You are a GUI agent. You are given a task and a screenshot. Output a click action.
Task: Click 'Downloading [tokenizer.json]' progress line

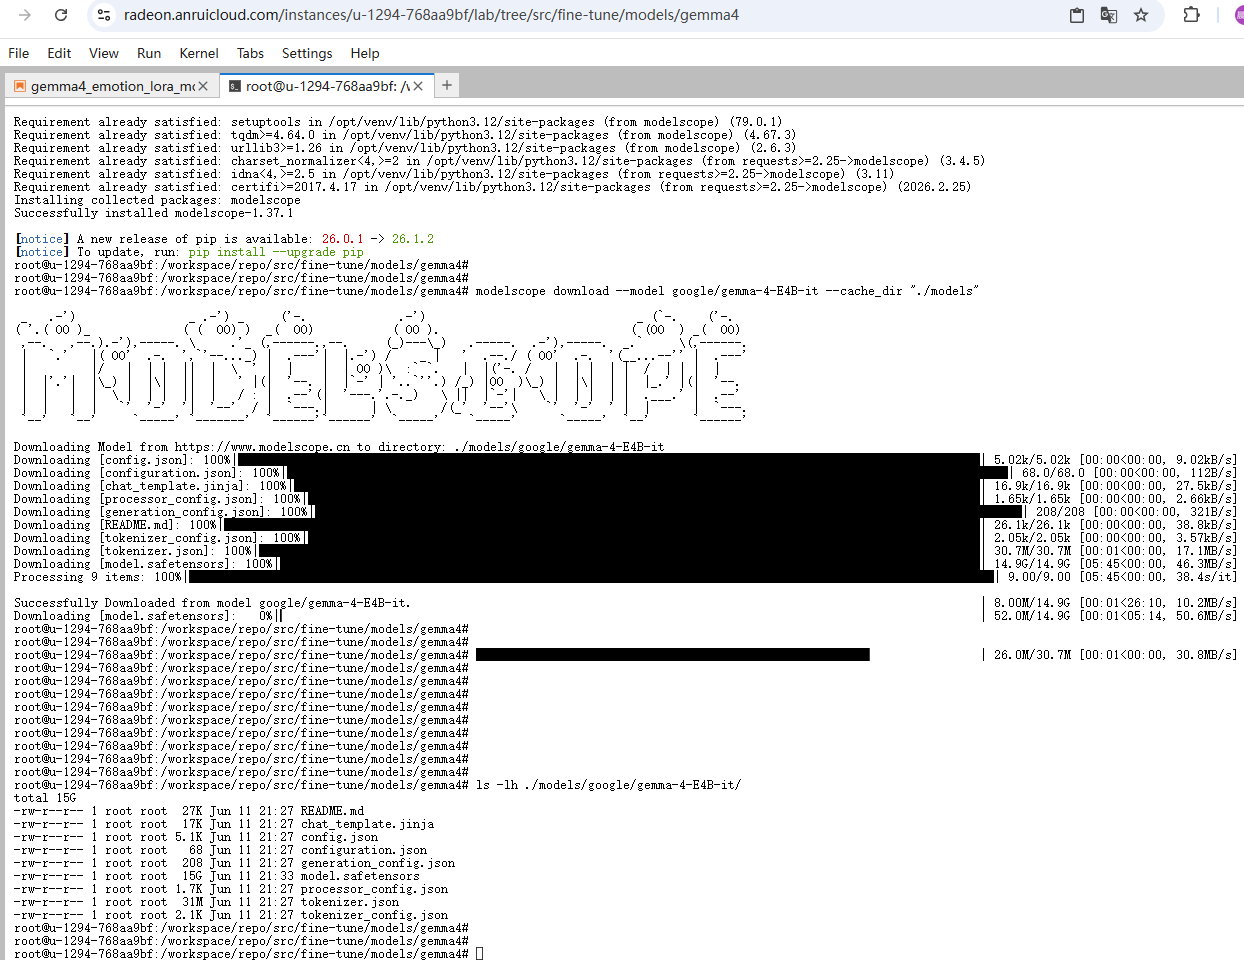pyautogui.click(x=625, y=551)
